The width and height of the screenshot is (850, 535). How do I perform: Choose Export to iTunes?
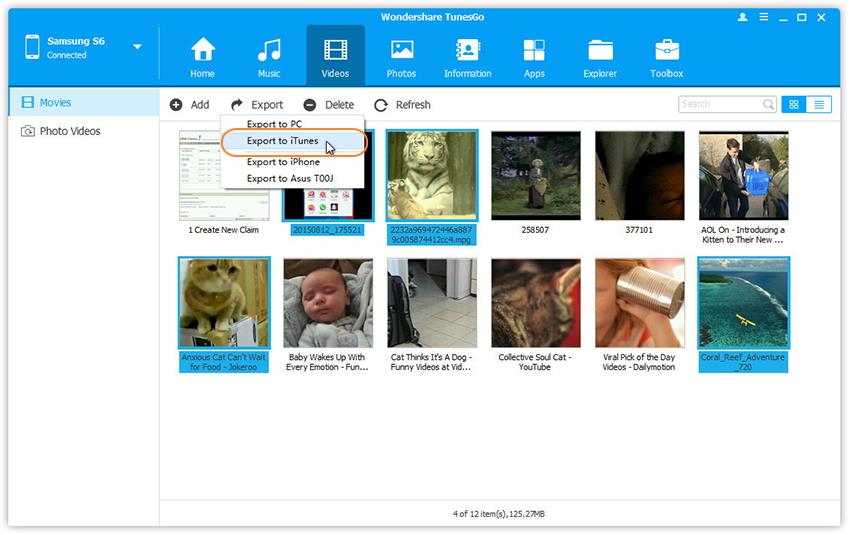[282, 141]
